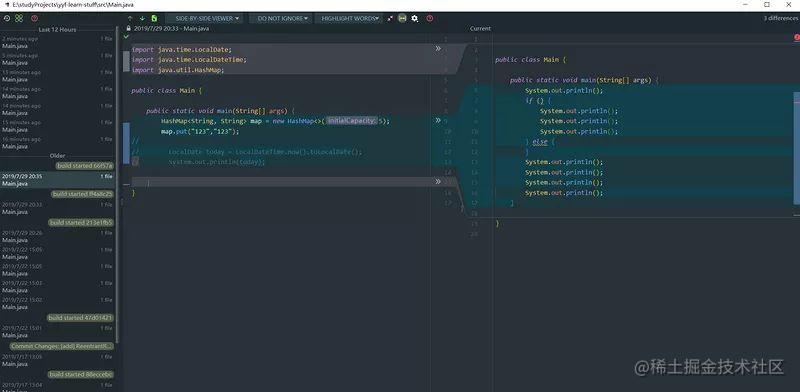800x392 pixels.
Task: Click the green jump-to-source file icon
Action: (154, 18)
